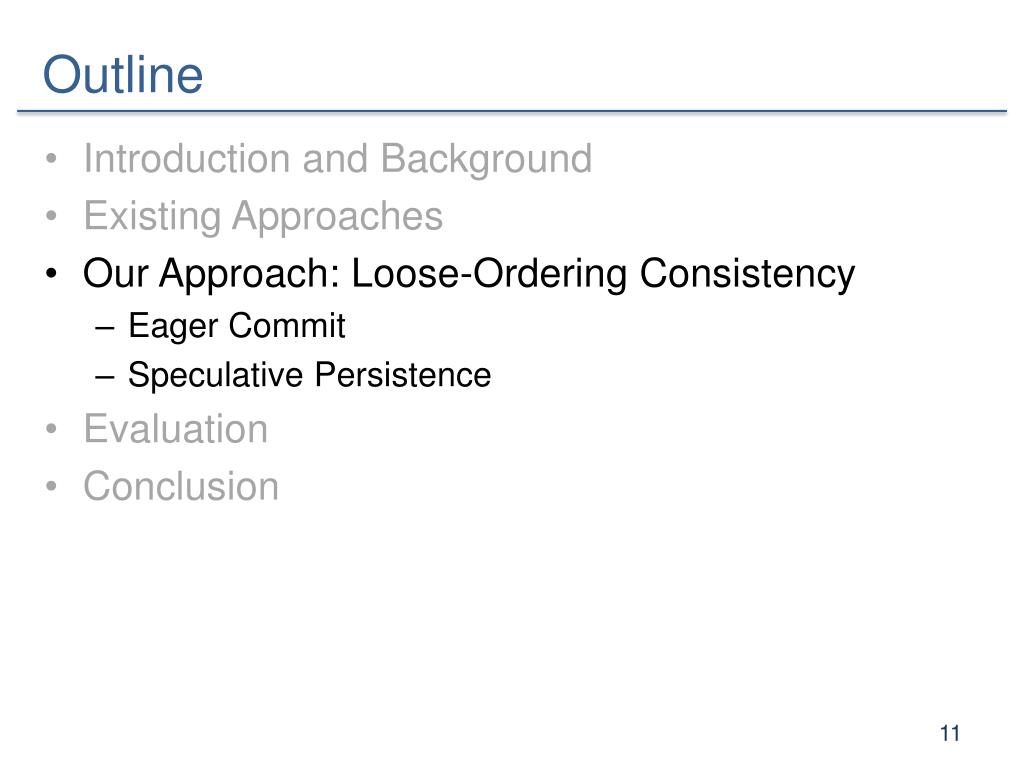Screen dimensions: 1024x768
Task: Click the word Background
Action: click(x=487, y=159)
